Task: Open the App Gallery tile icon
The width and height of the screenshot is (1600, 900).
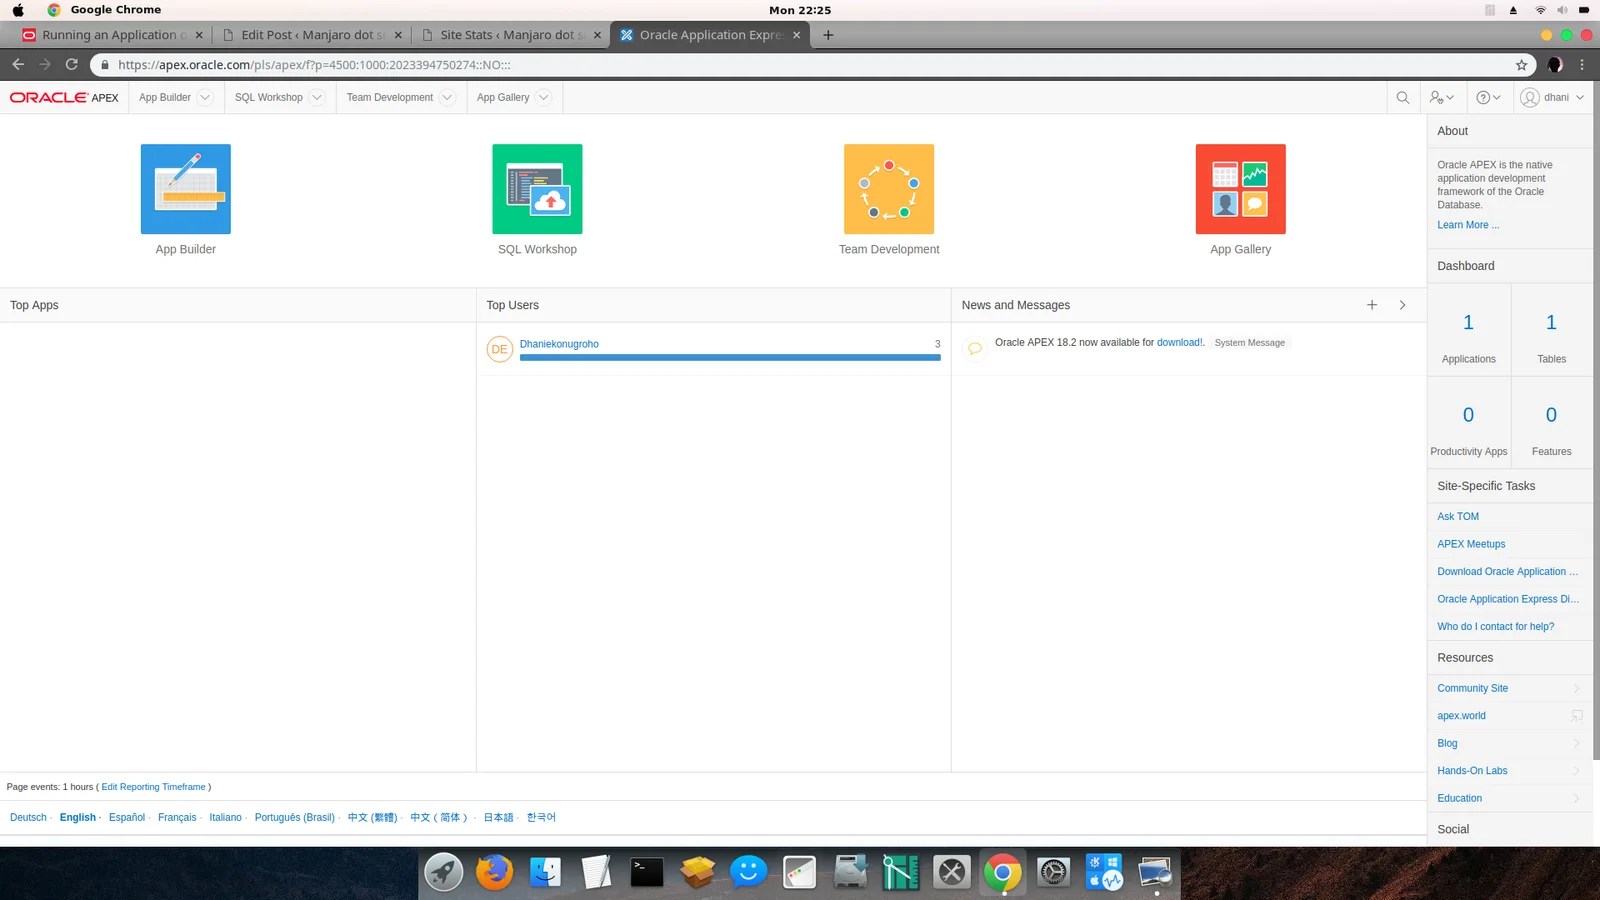Action: pyautogui.click(x=1240, y=189)
